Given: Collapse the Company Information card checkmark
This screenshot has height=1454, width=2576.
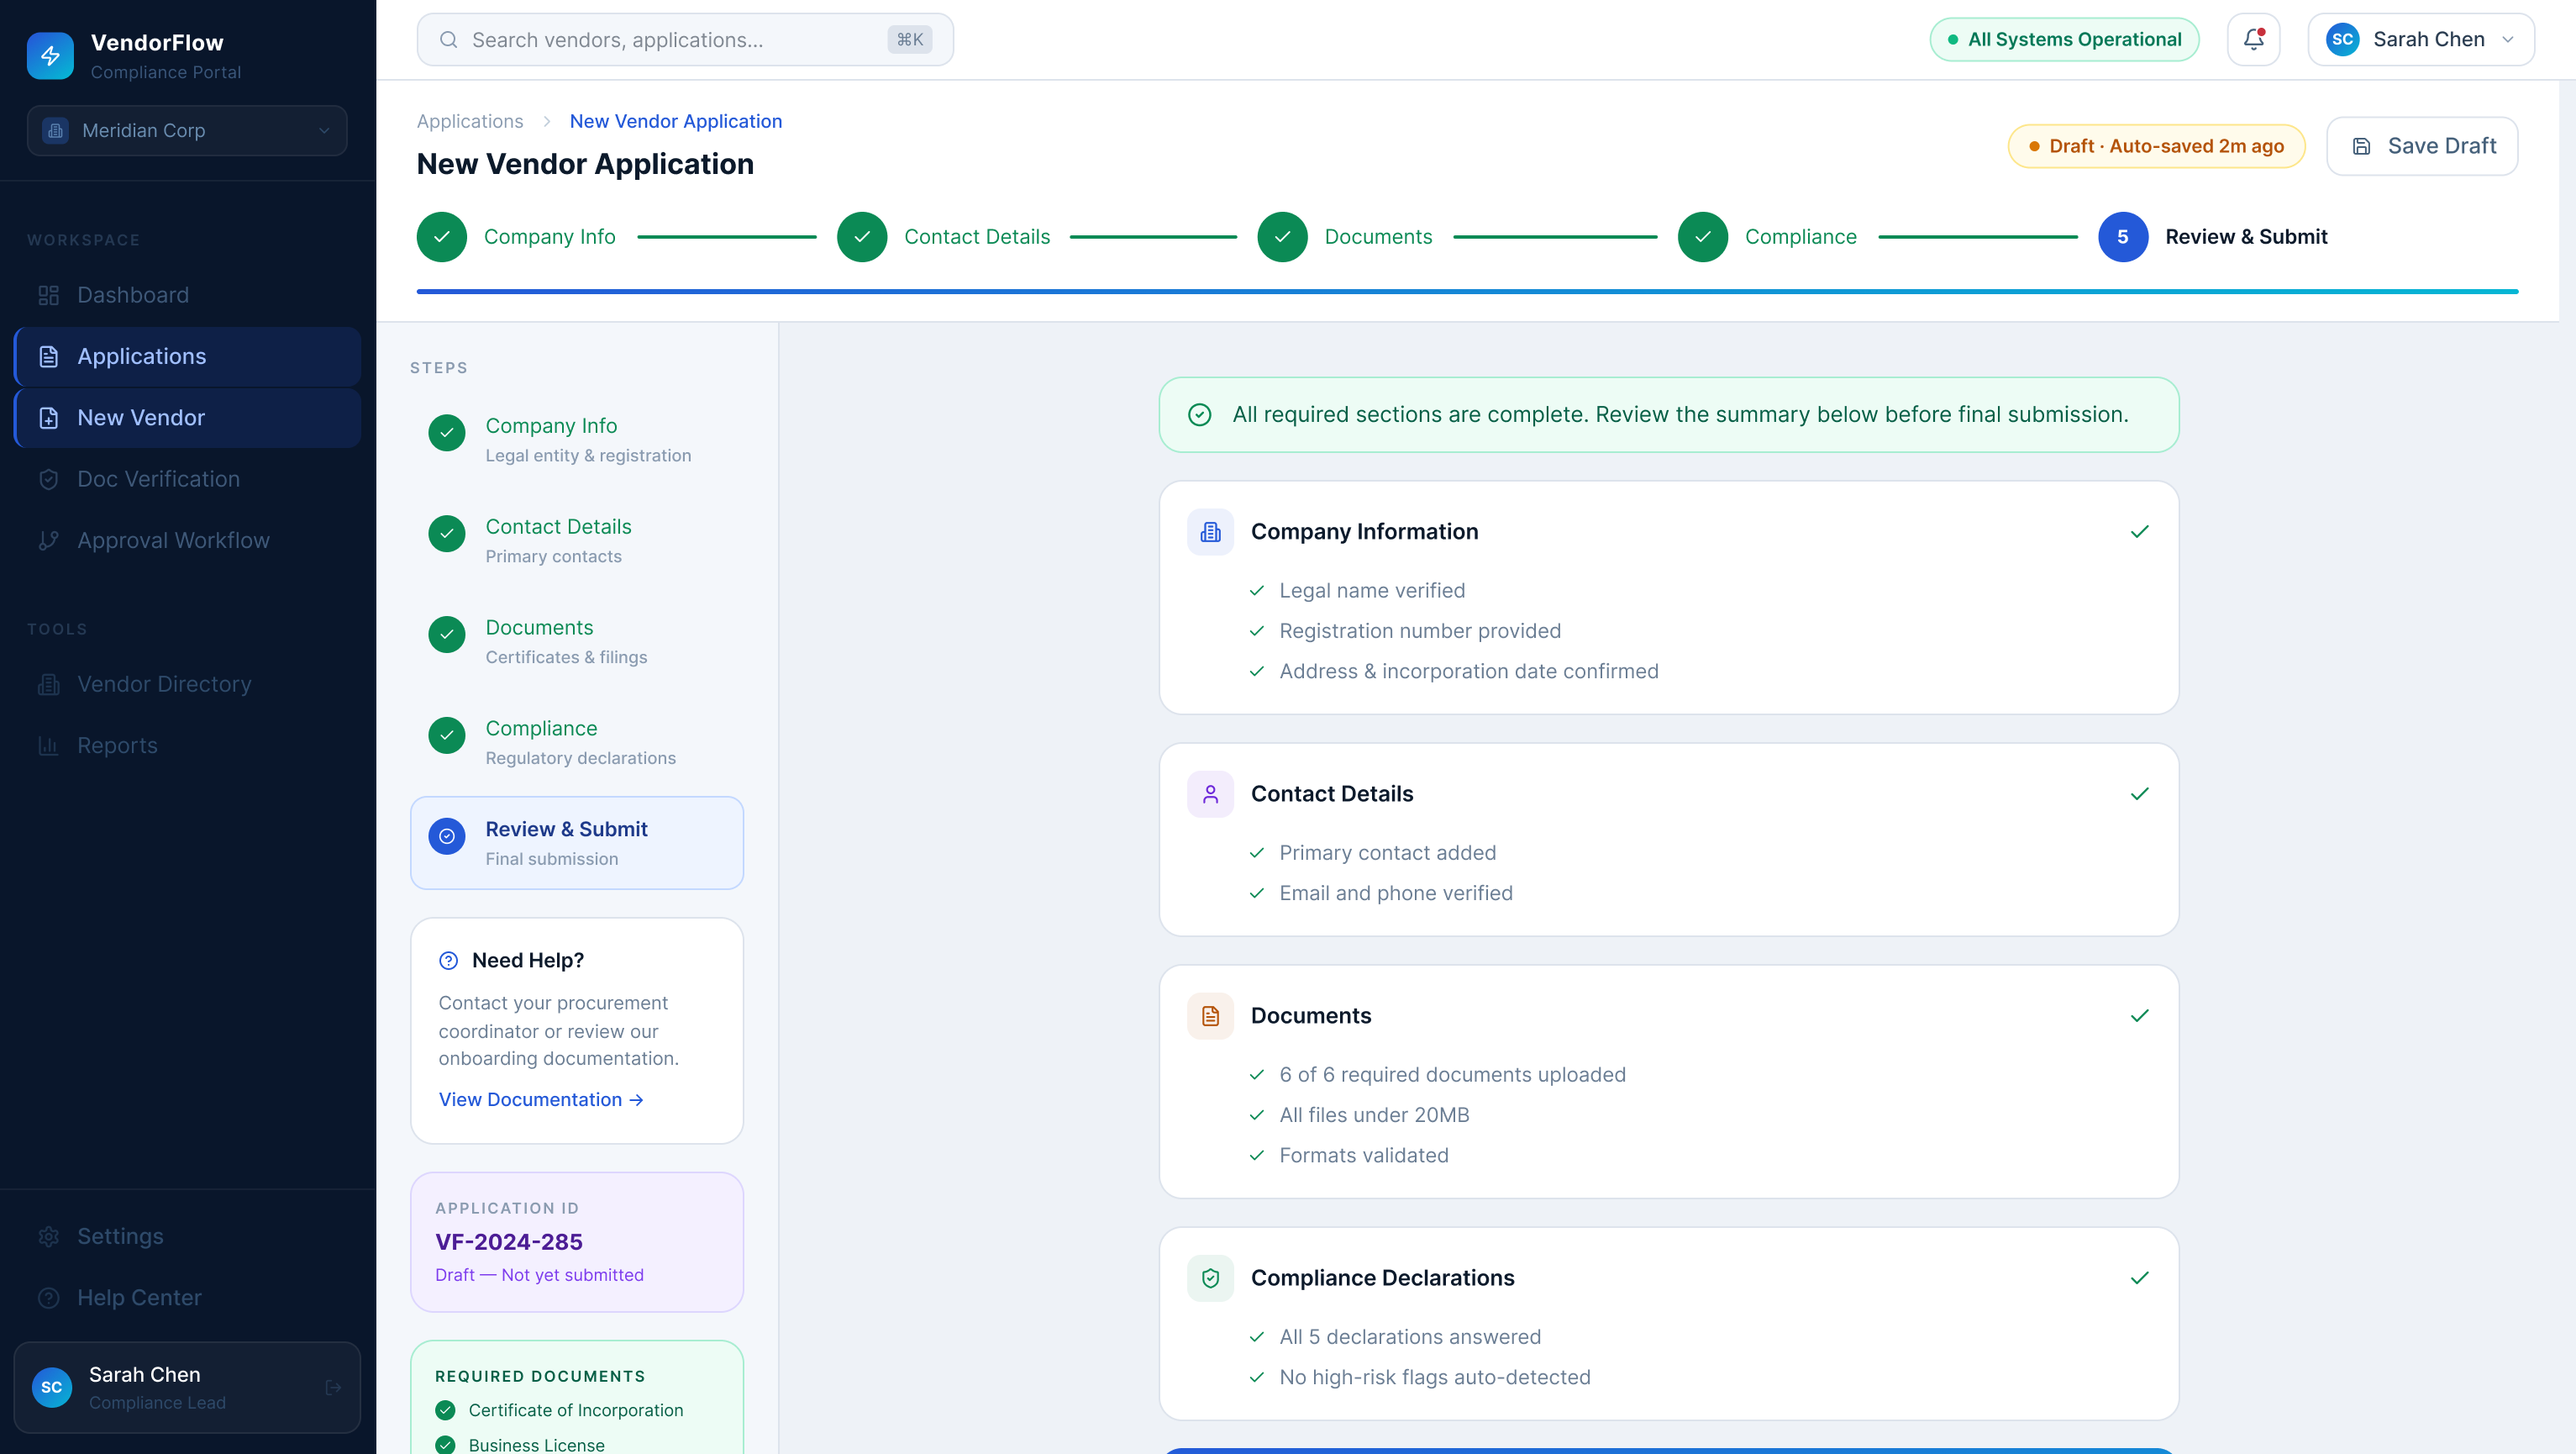Looking at the screenshot, I should click(x=2139, y=531).
